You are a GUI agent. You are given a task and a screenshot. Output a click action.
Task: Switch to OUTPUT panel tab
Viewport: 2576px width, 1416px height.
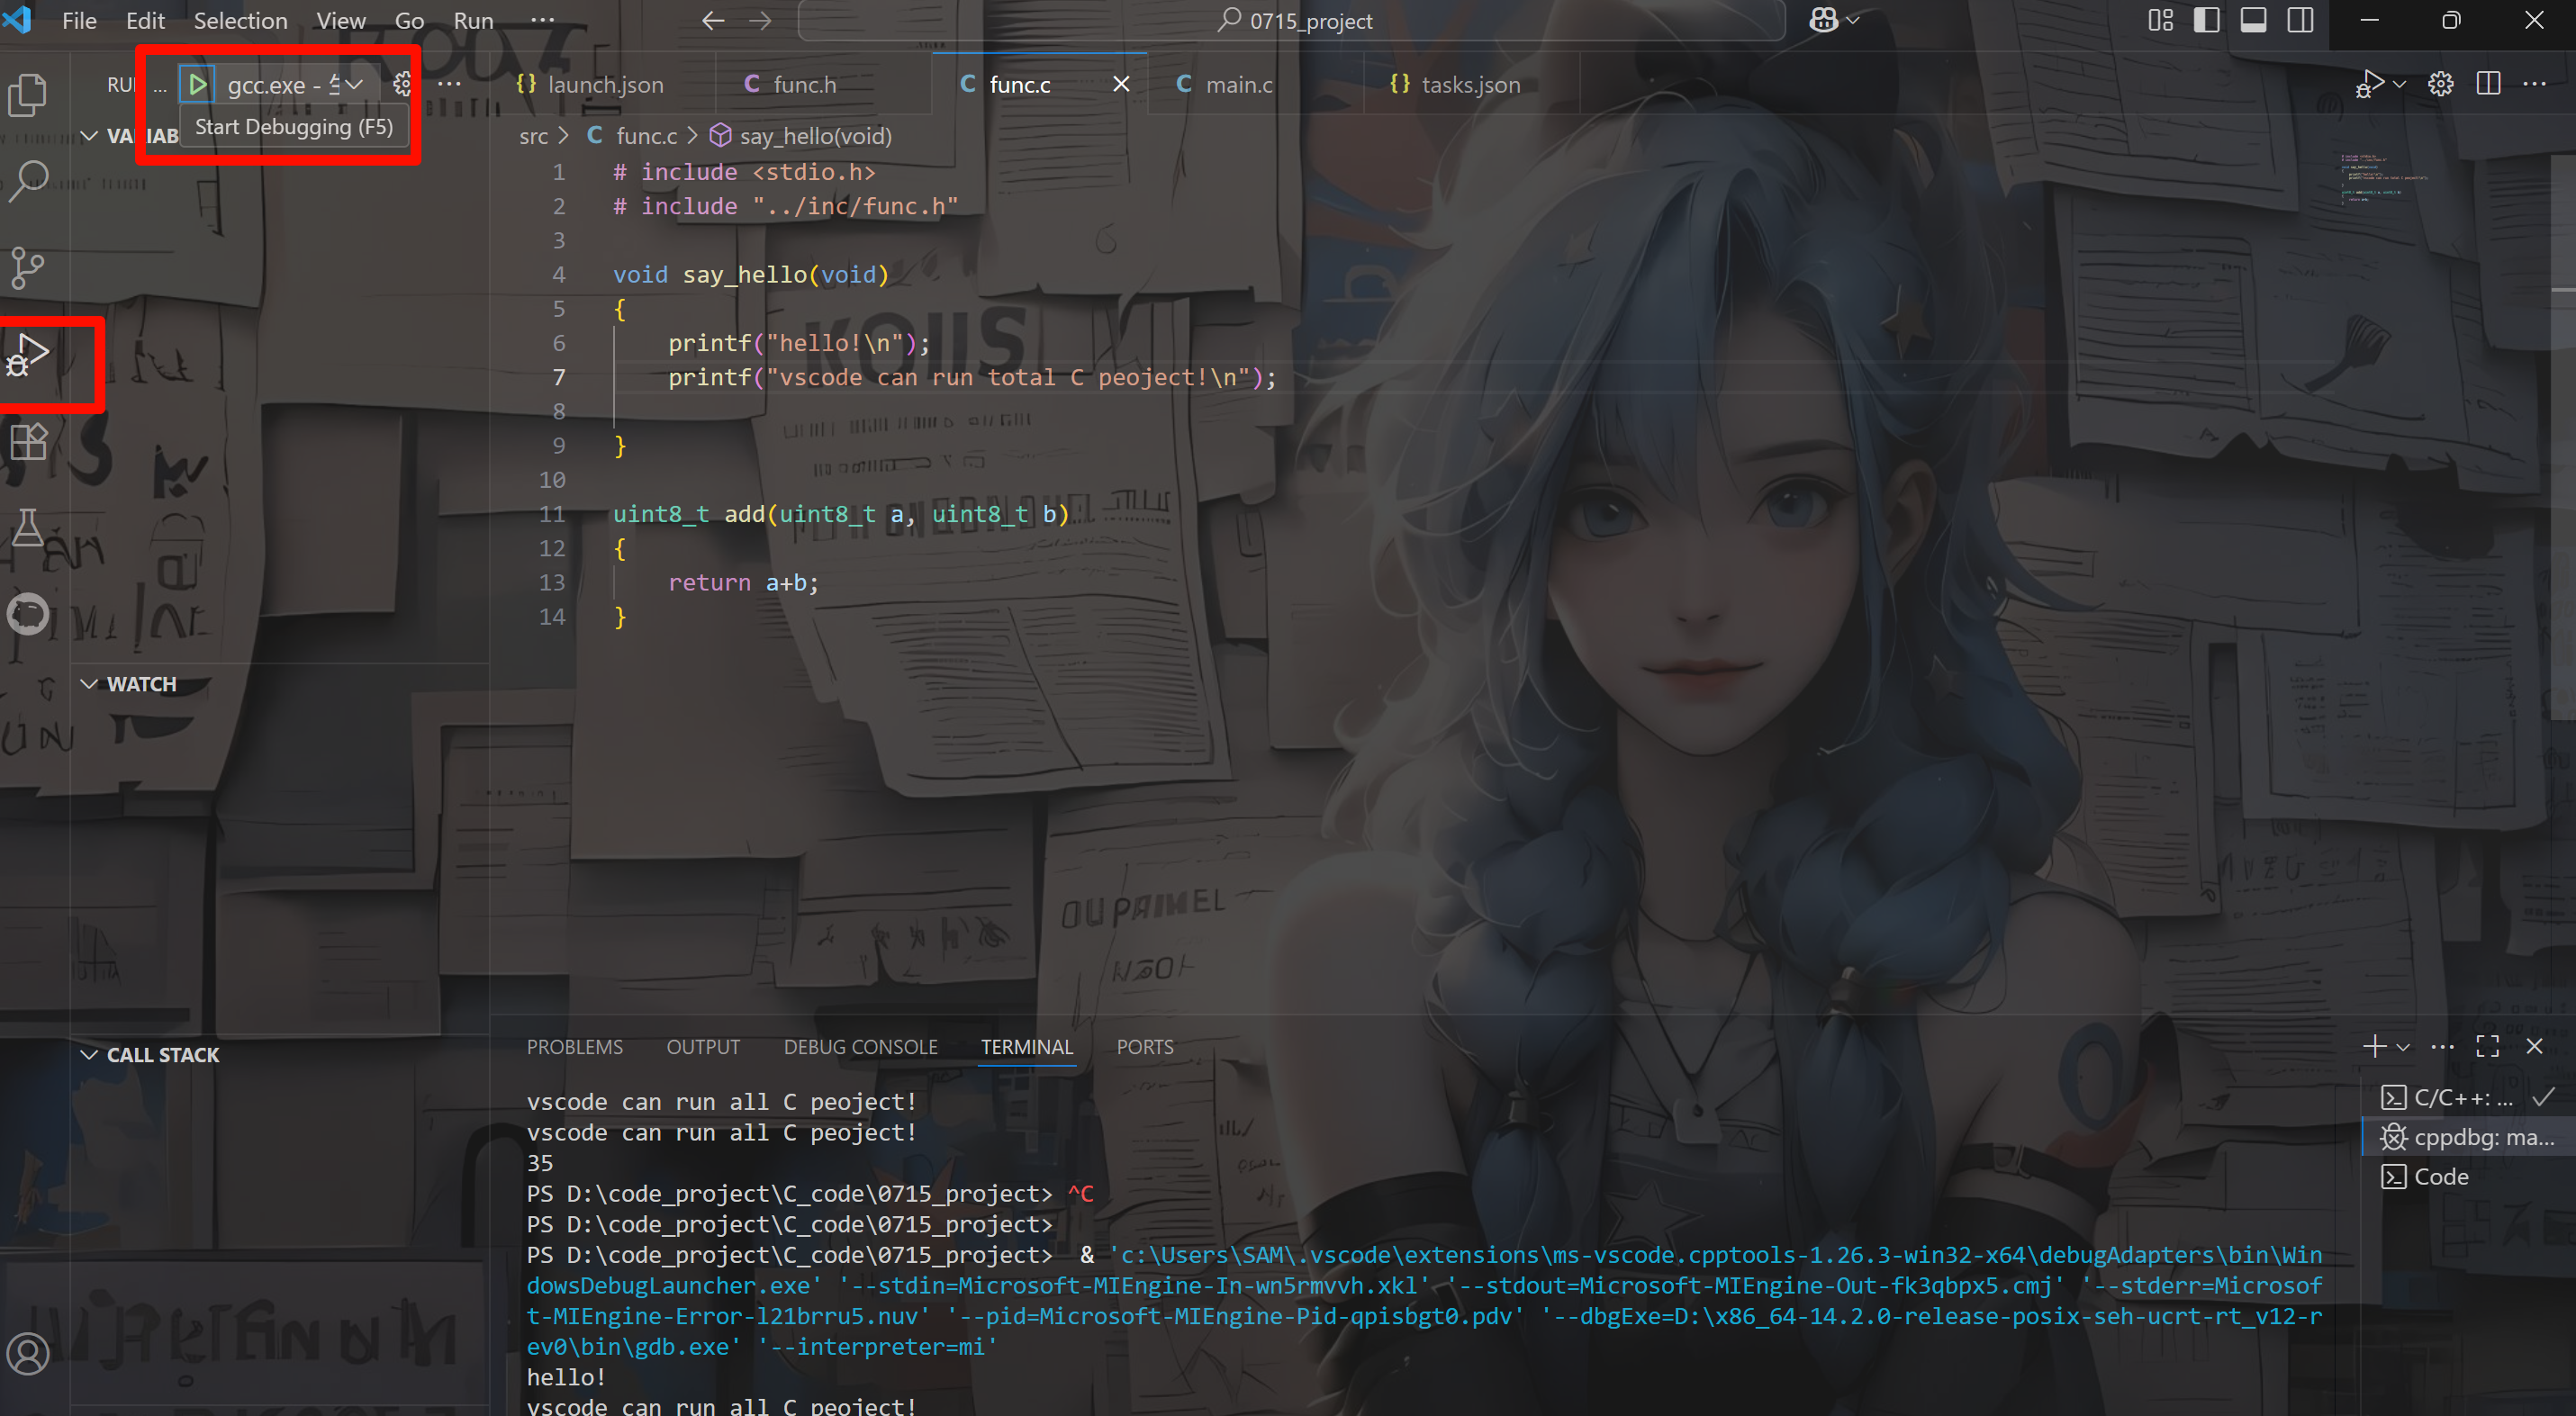[703, 1047]
